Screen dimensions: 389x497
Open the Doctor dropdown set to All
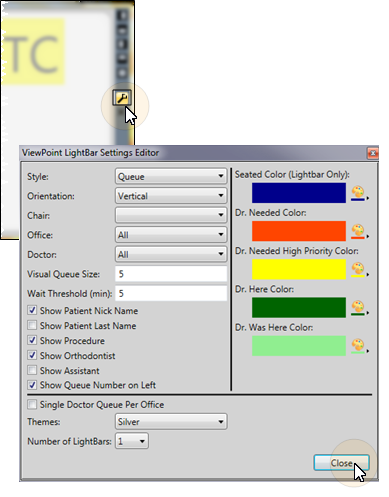click(x=171, y=254)
